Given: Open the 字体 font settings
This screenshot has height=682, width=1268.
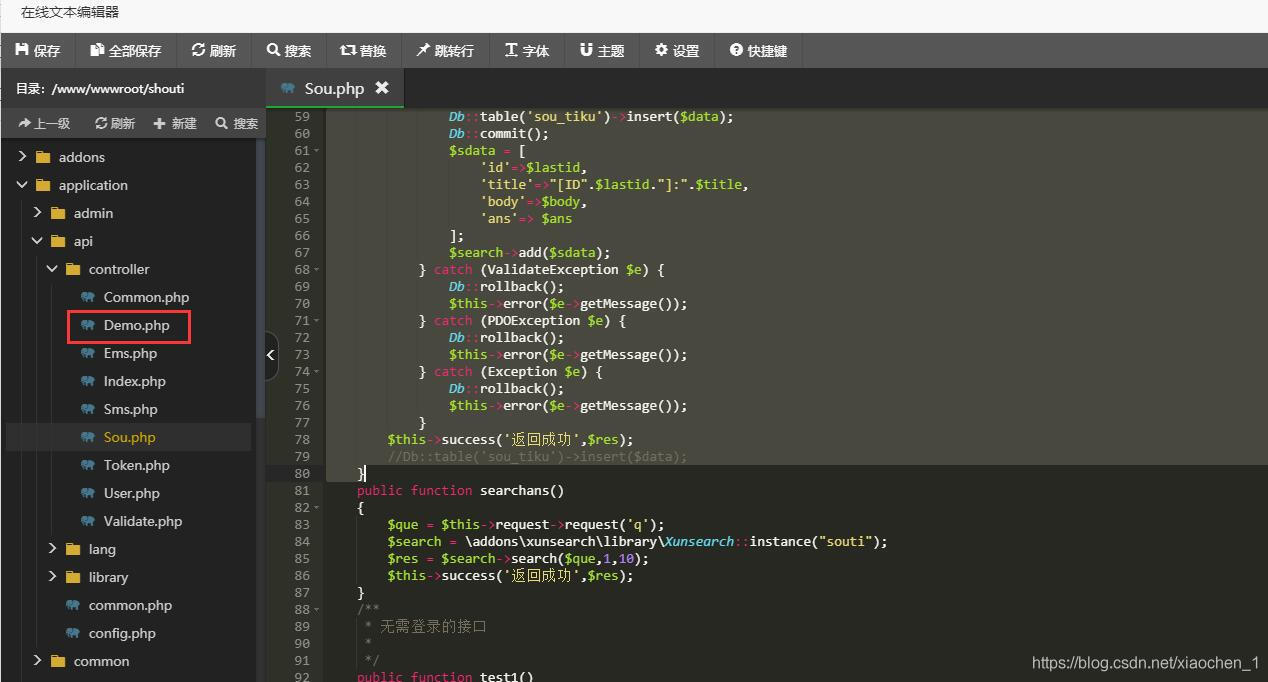Looking at the screenshot, I should (527, 50).
